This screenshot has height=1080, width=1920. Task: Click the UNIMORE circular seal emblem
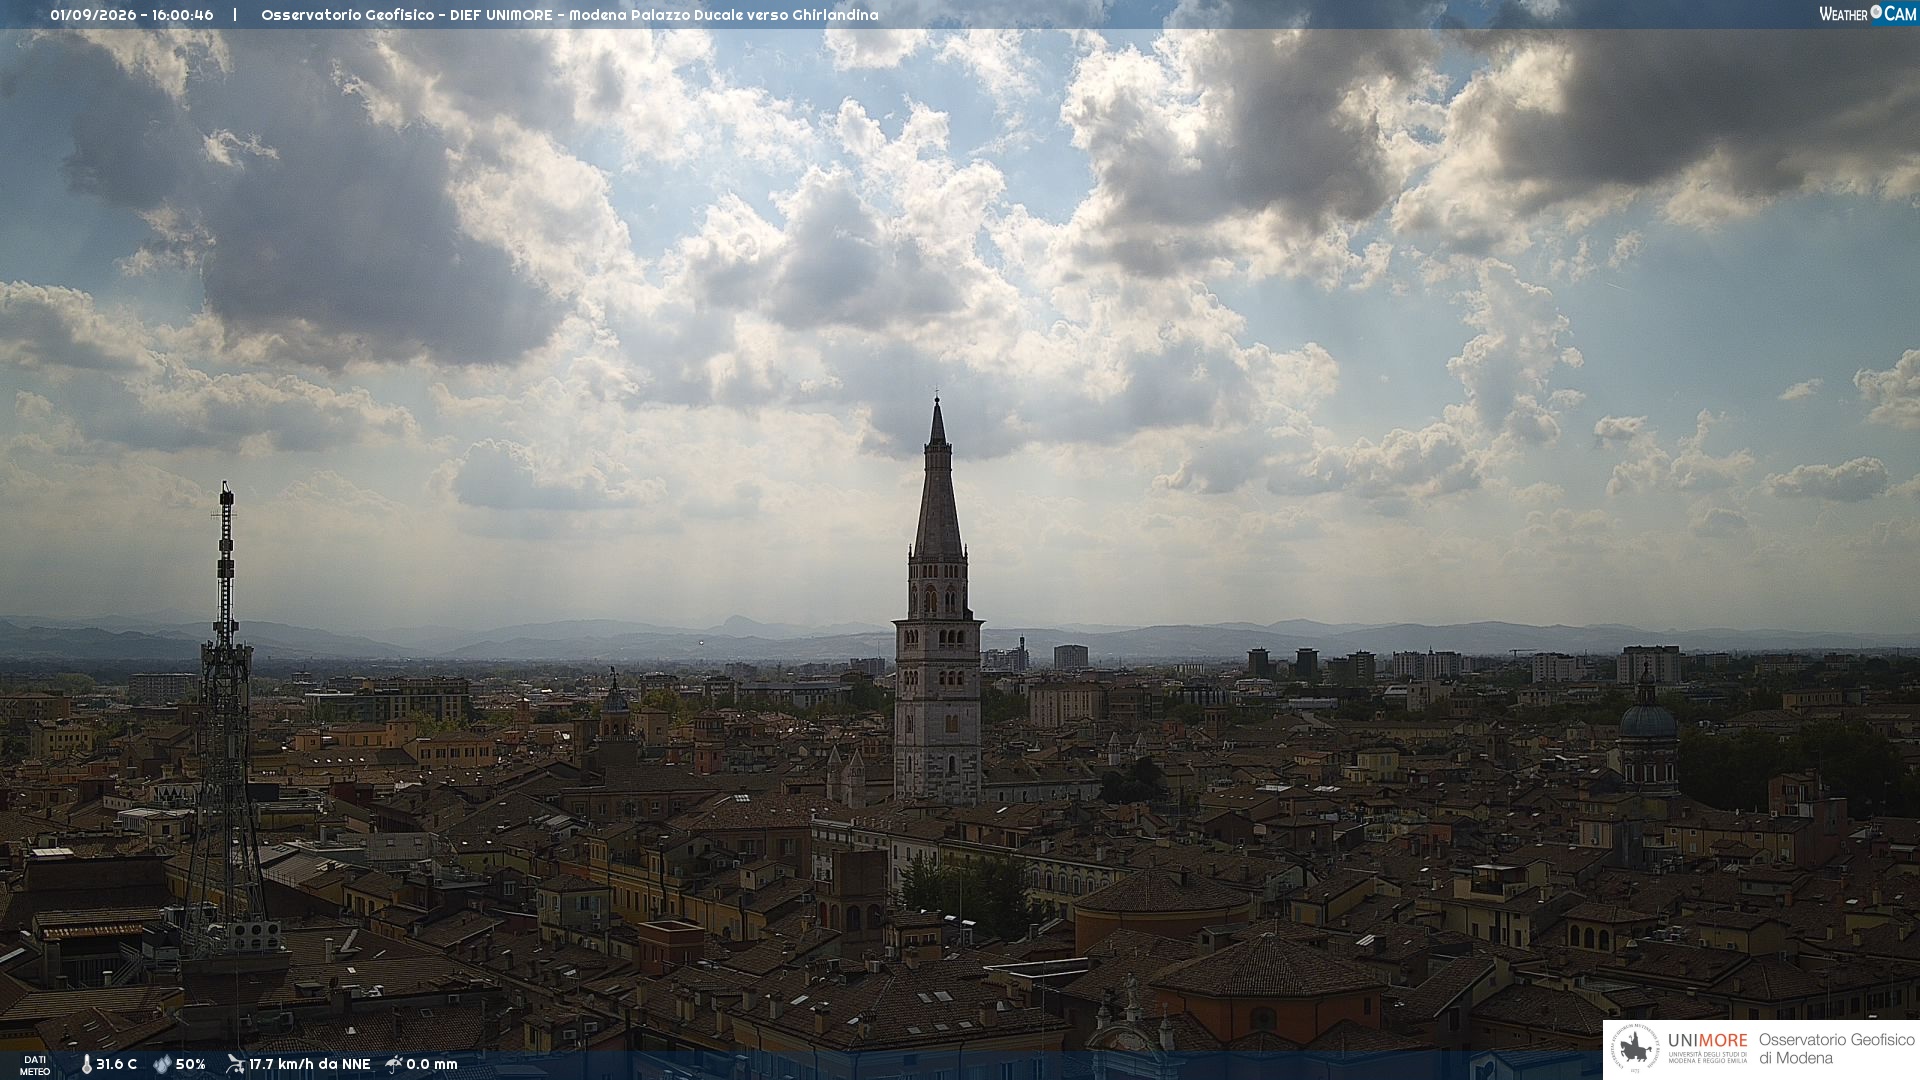coord(1635,1048)
